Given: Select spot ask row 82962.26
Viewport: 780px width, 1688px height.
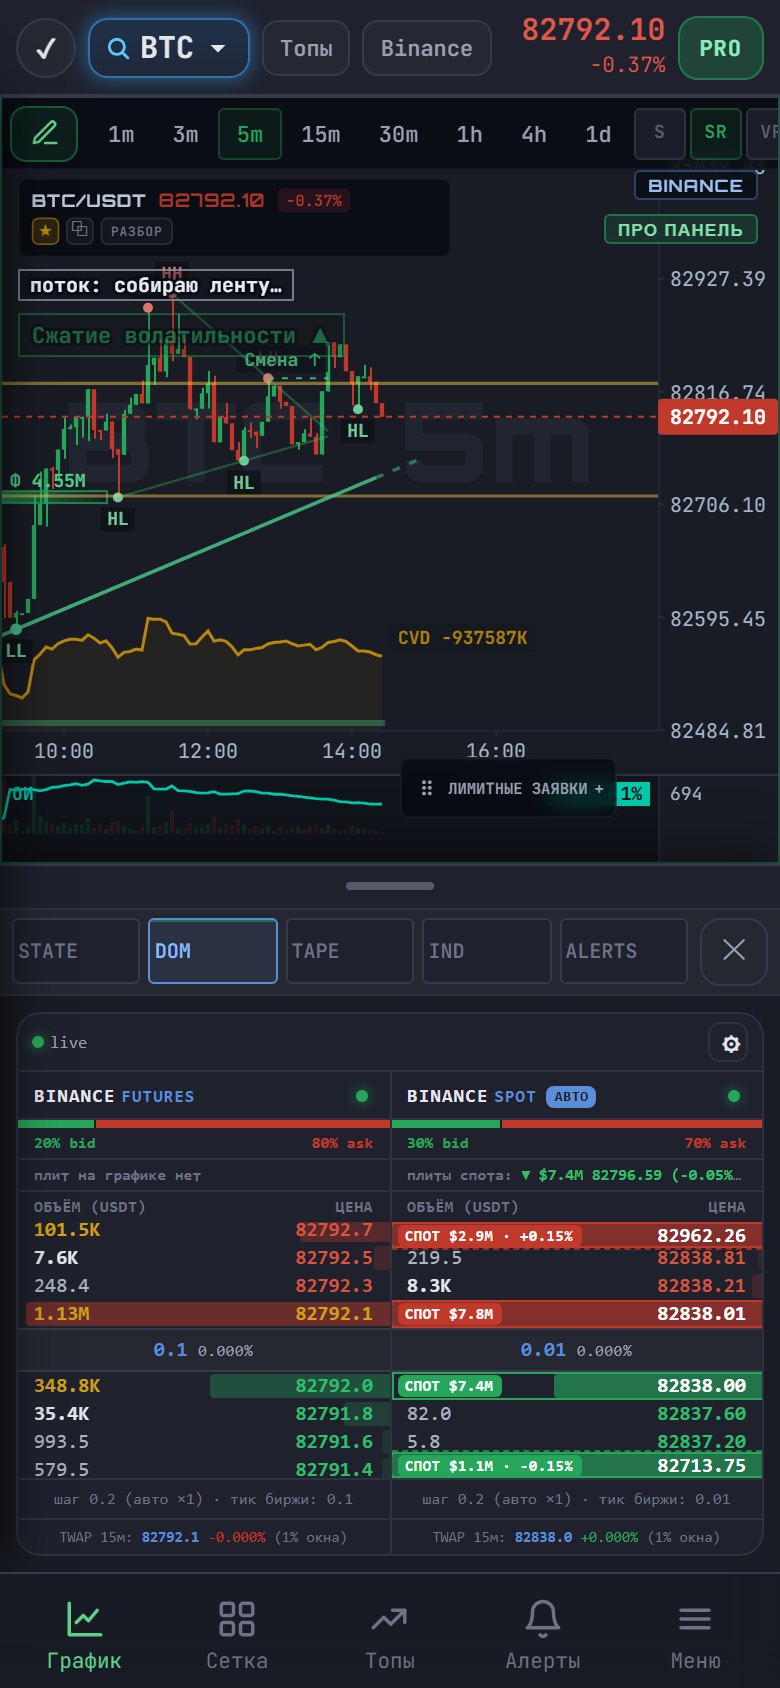Looking at the screenshot, I should click(x=577, y=1236).
